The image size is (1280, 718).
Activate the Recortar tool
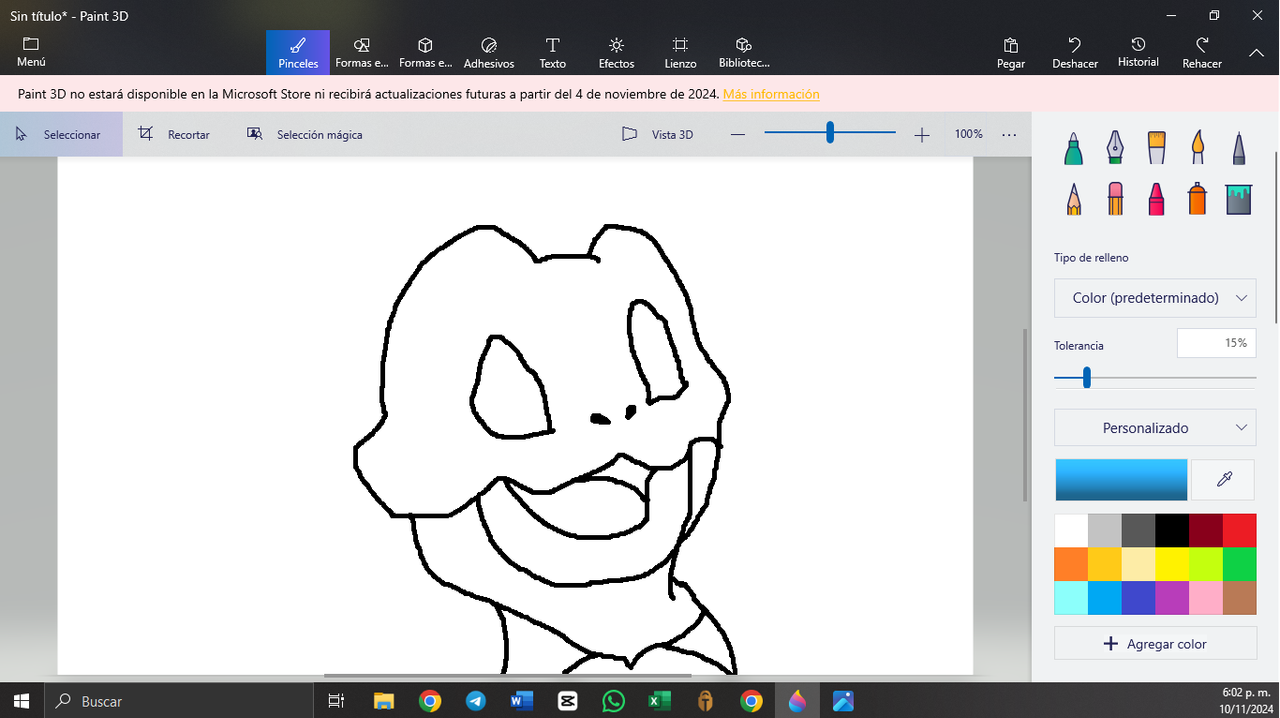[x=174, y=134]
